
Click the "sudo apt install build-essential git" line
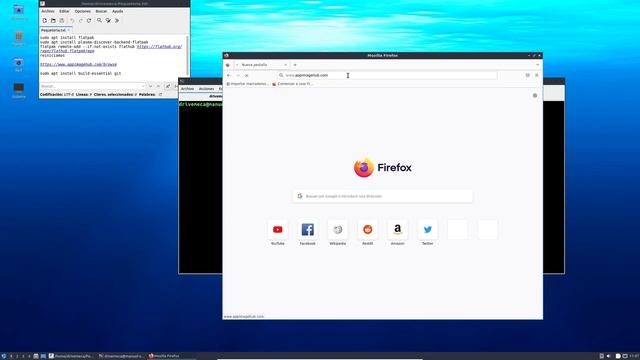coord(80,73)
